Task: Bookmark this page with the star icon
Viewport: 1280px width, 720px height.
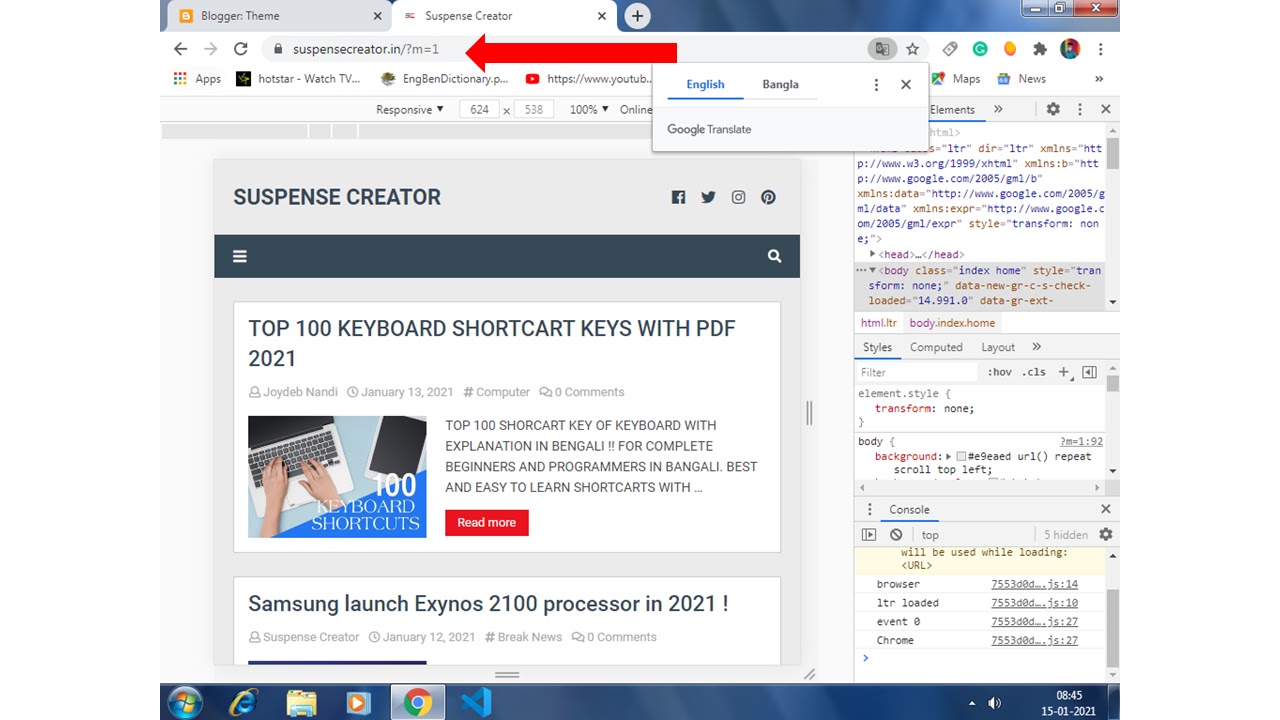Action: coord(912,49)
